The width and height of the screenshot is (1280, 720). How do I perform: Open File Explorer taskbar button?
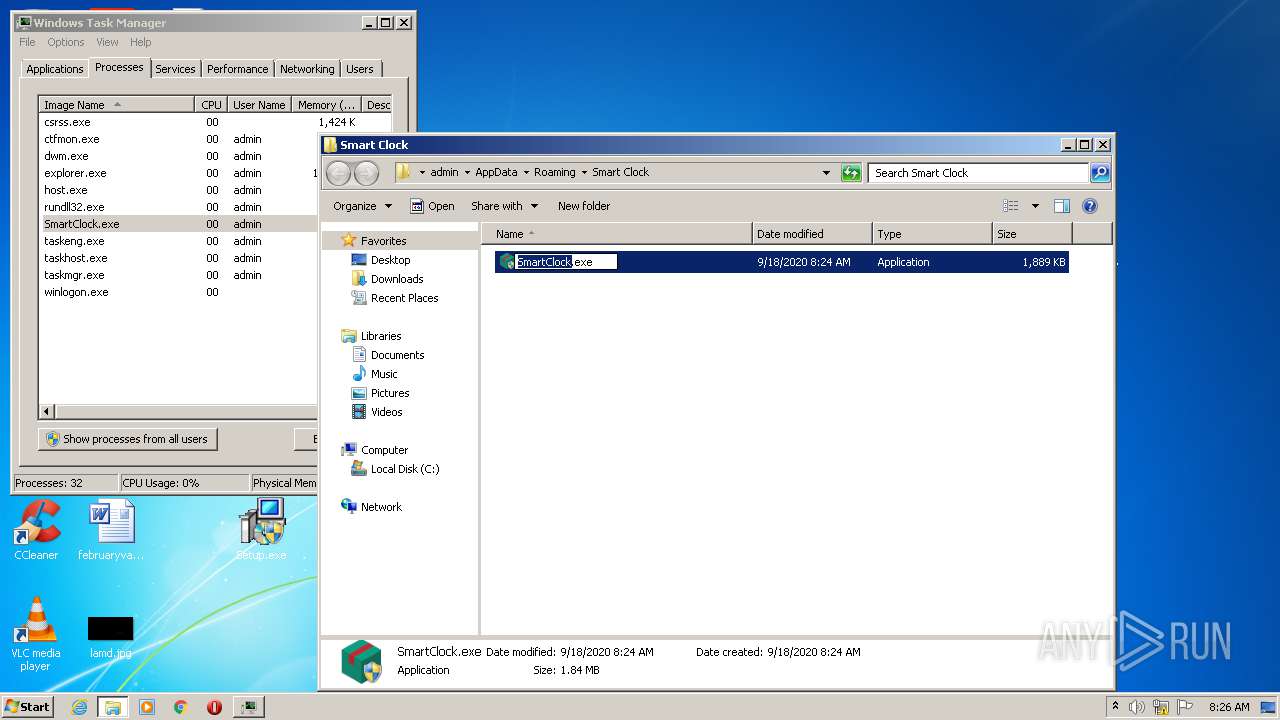113,707
